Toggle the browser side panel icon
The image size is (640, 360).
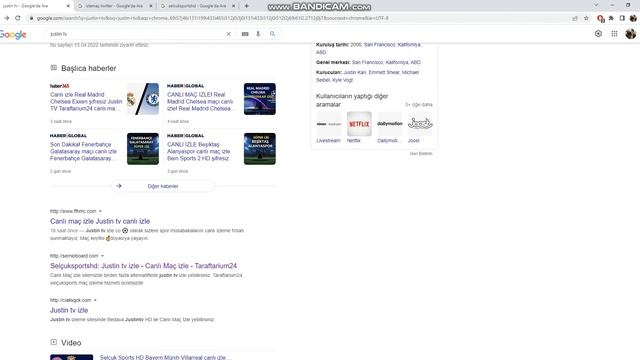point(622,18)
